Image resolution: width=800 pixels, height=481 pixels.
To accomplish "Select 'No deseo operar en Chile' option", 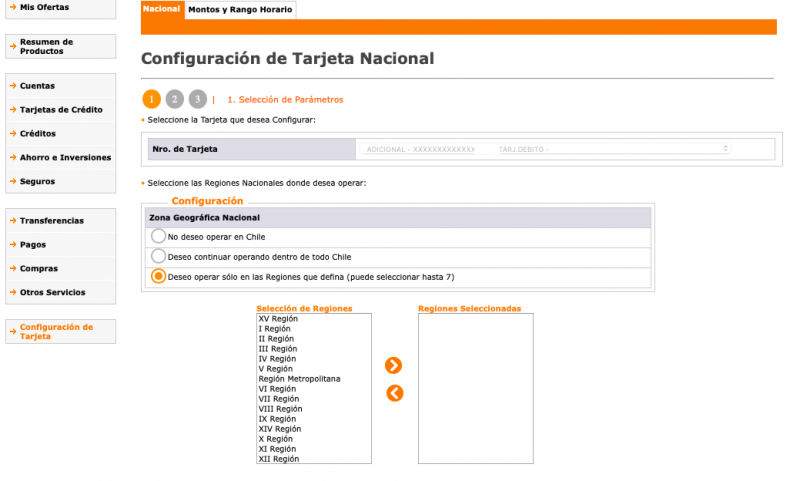I will 158,237.
